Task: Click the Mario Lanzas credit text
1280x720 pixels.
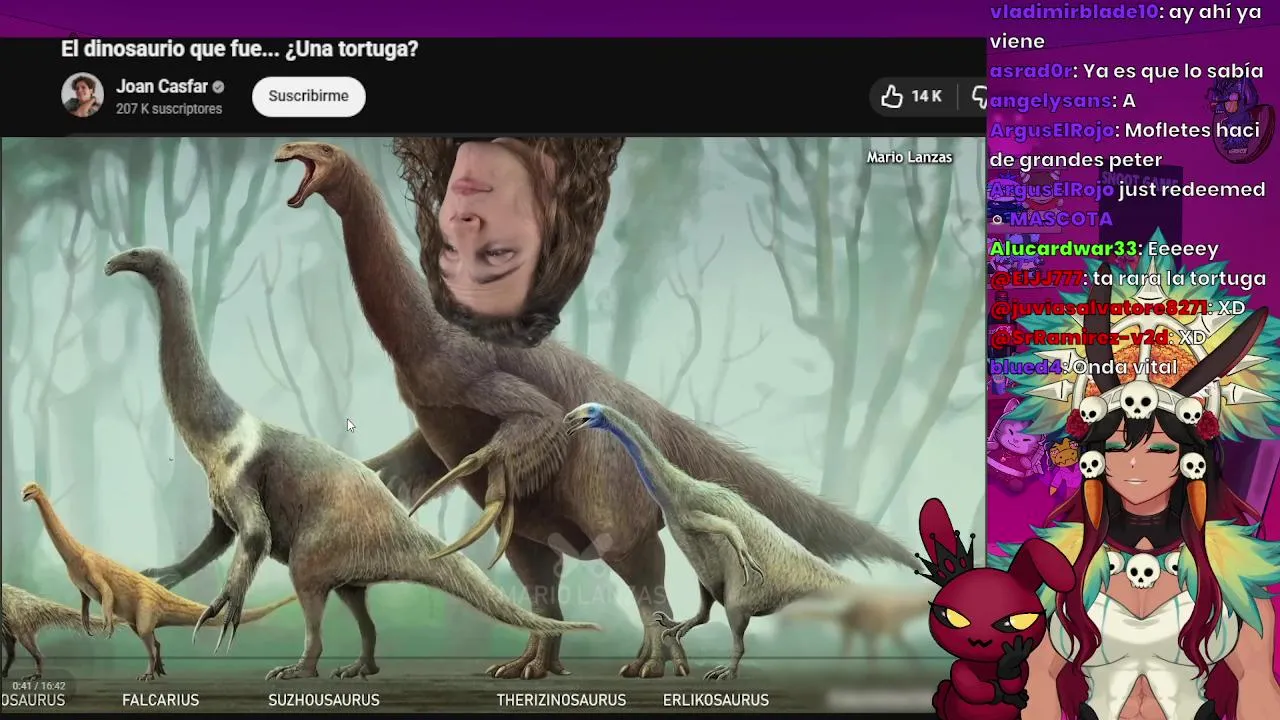Action: click(x=909, y=157)
